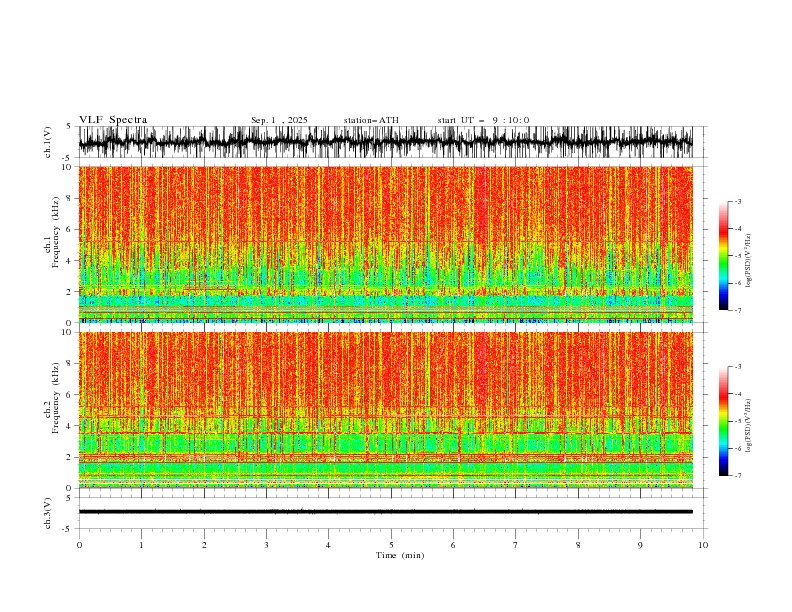
Task: Click the ch.2 PSD color bar
Action: (724, 421)
